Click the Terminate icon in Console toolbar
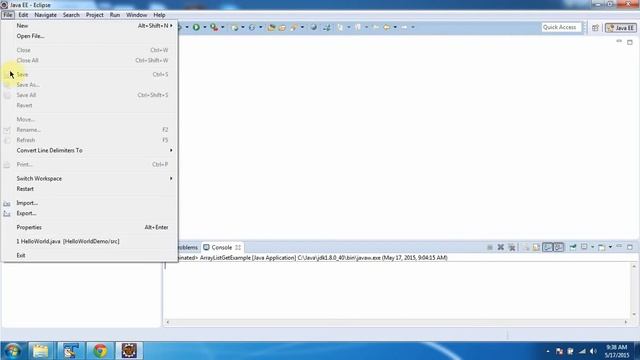 point(489,247)
